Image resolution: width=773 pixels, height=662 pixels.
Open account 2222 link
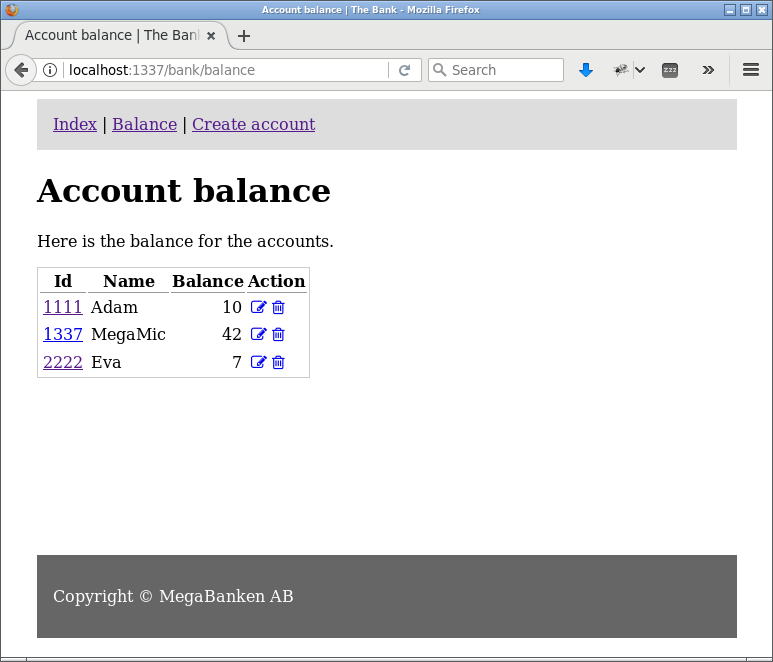pyautogui.click(x=63, y=362)
